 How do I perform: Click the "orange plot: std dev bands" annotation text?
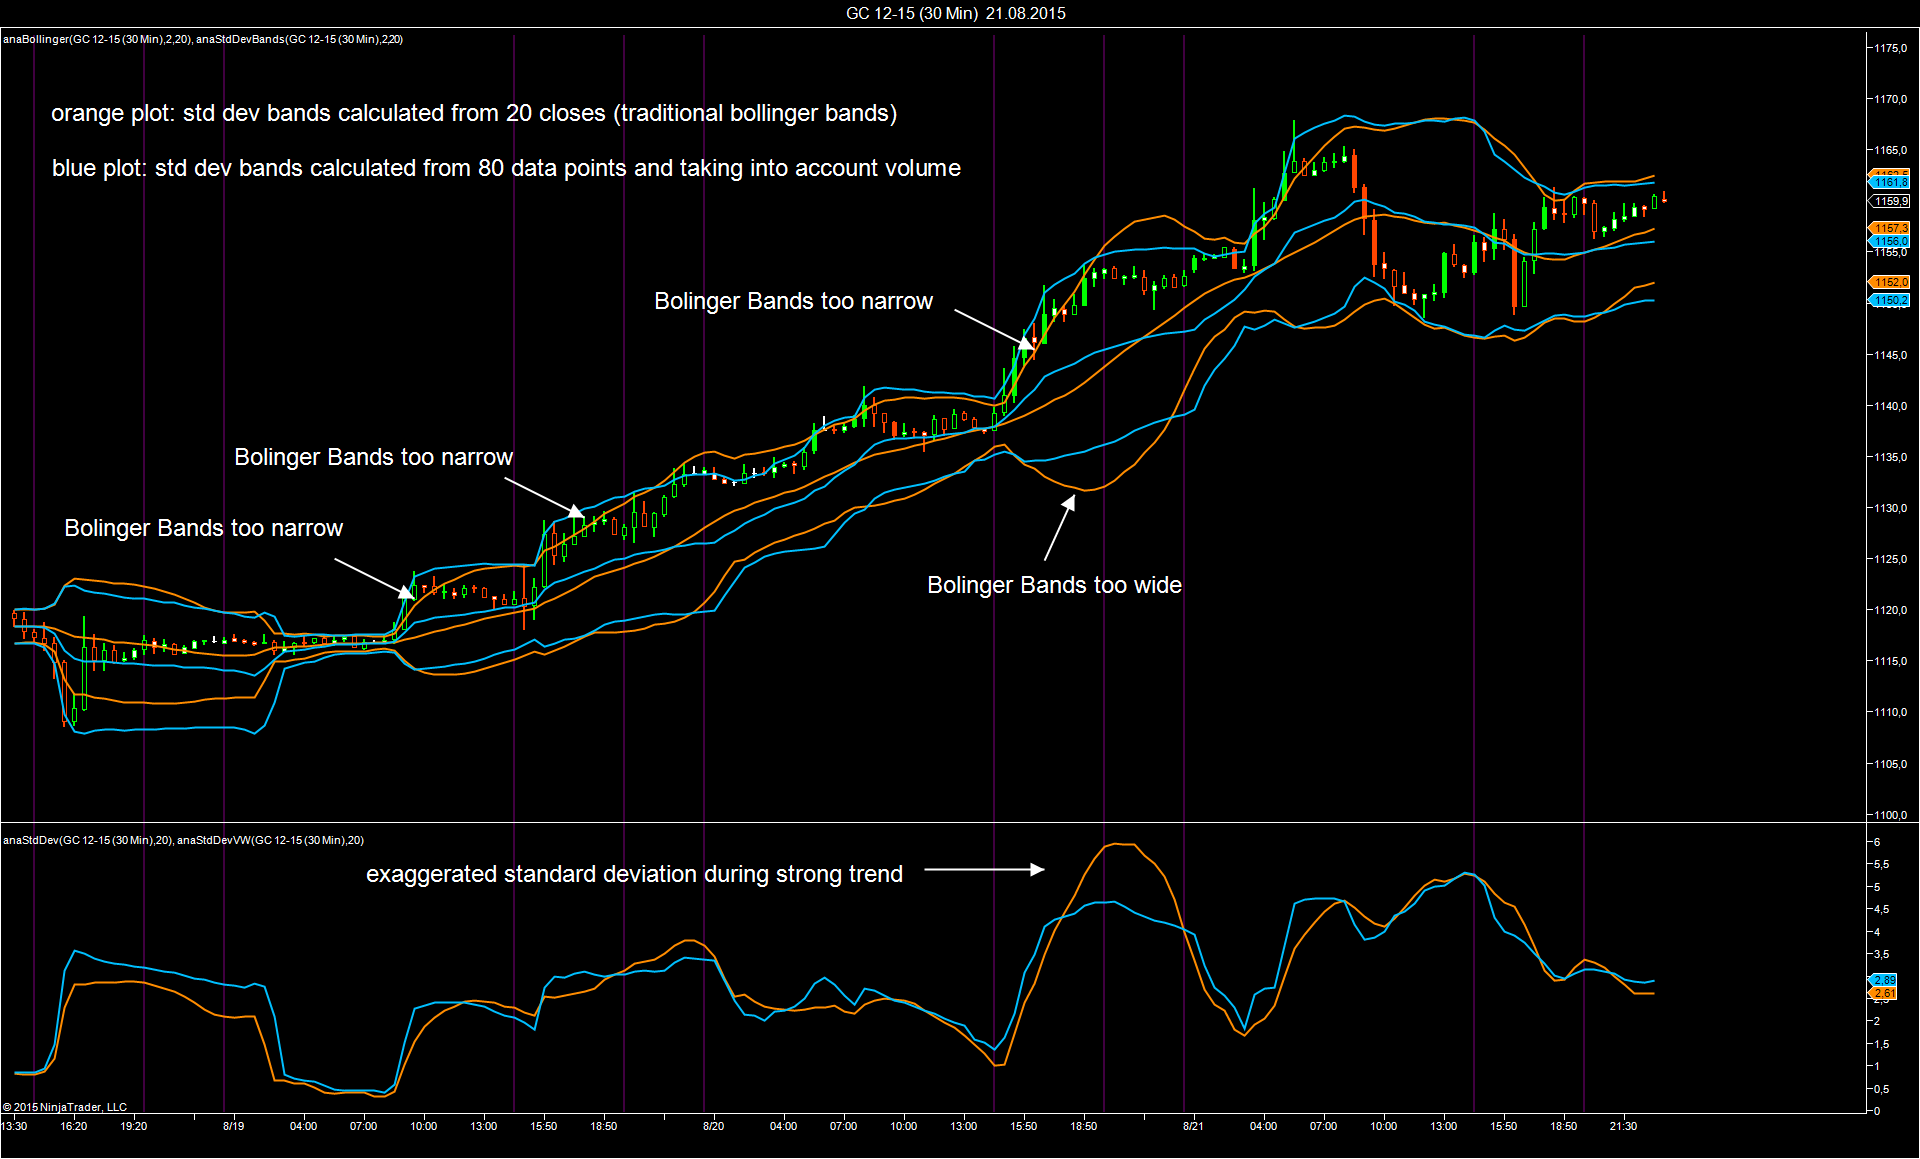[474, 113]
